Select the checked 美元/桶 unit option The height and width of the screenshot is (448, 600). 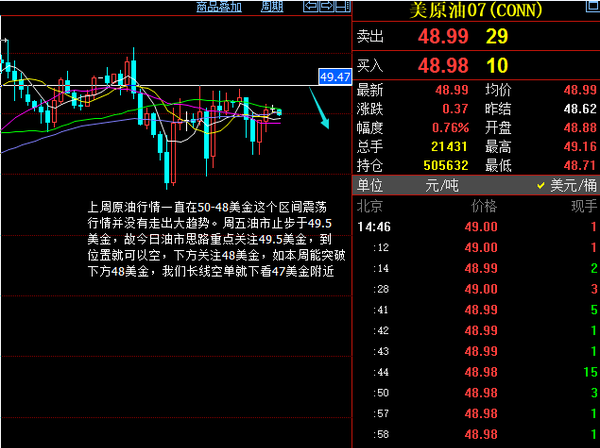point(567,186)
